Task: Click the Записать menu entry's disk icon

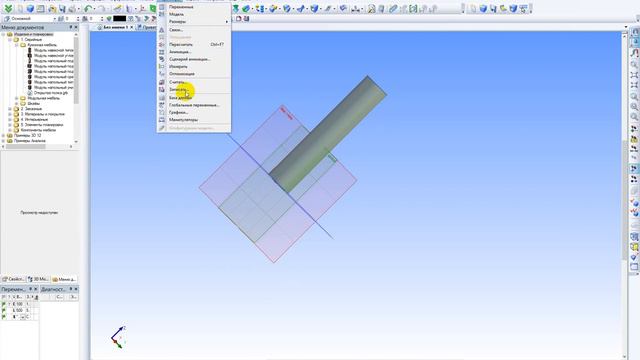Action: tap(162, 89)
